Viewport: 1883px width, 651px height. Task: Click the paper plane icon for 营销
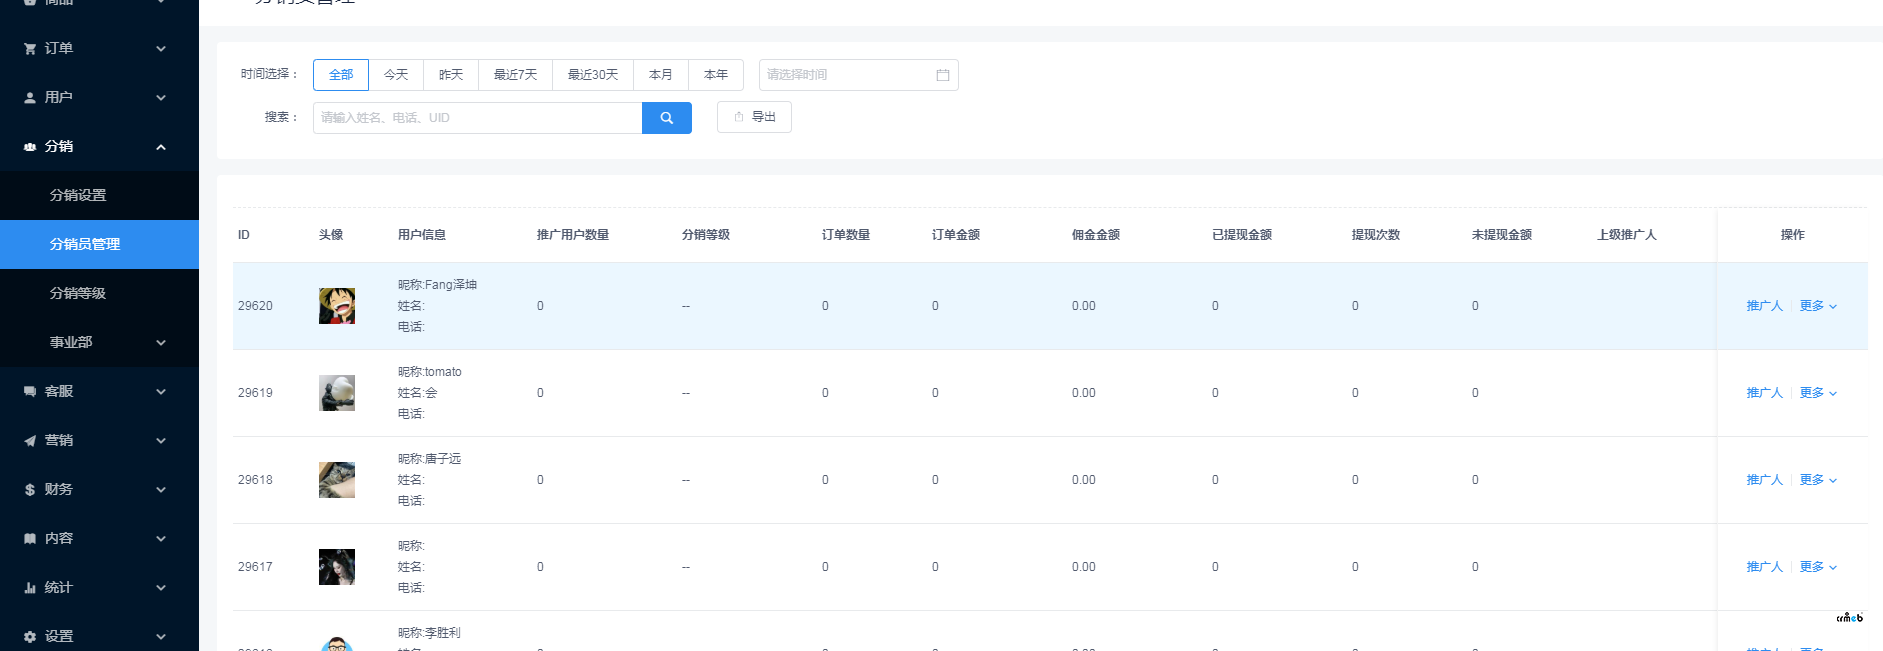[30, 441]
